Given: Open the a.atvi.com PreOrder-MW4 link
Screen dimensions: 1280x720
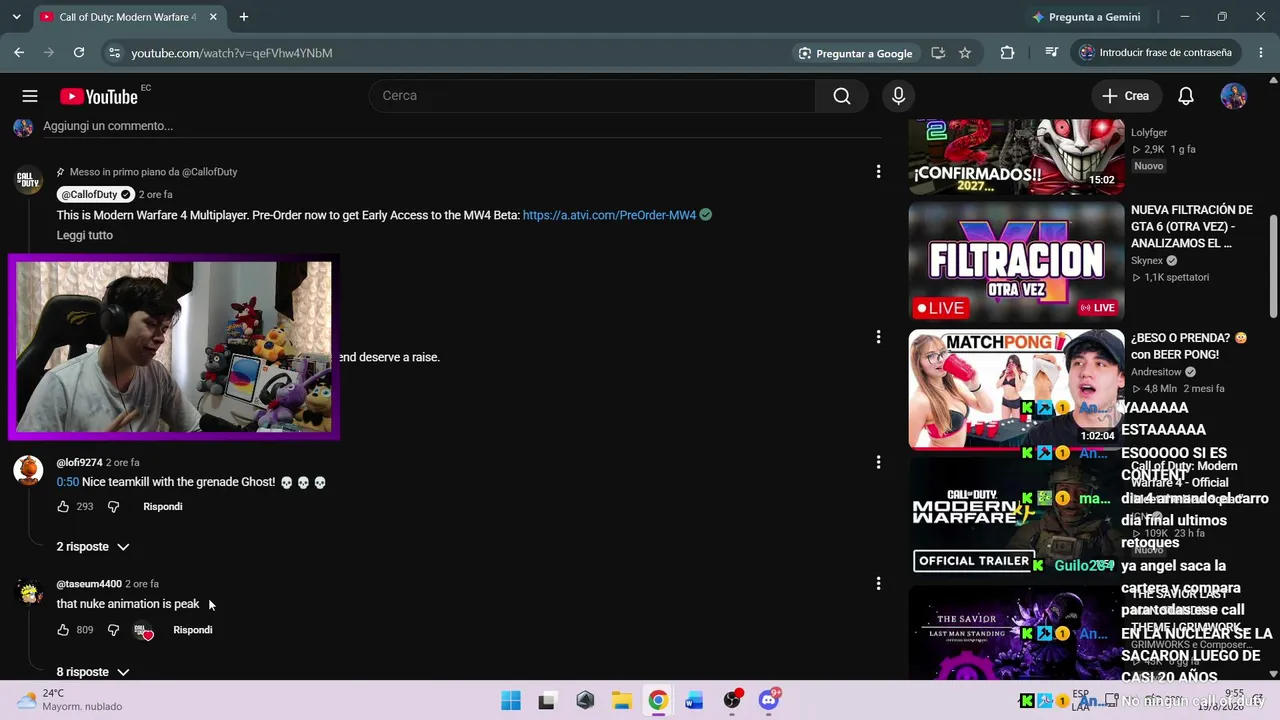Looking at the screenshot, I should pyautogui.click(x=609, y=215).
